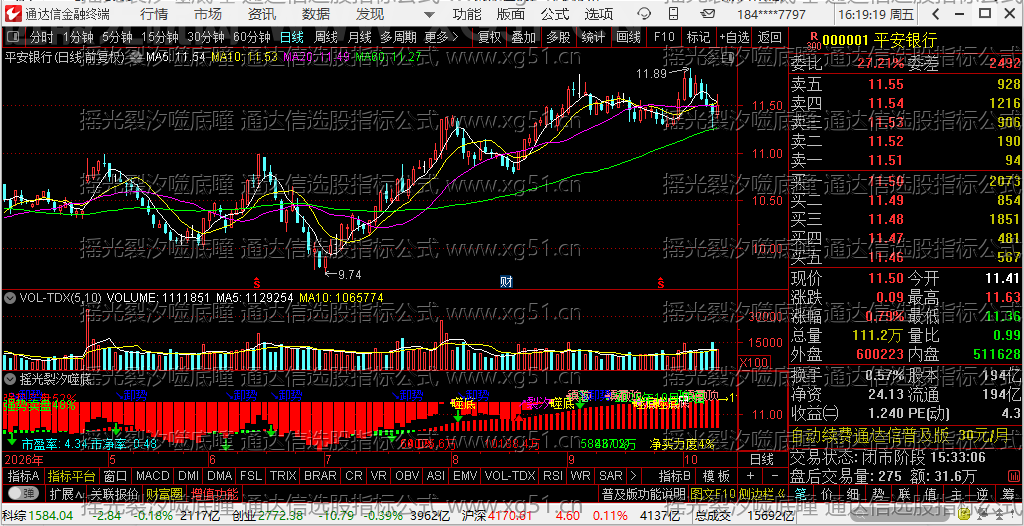Click the 财 finance marker on the chart
The height and width of the screenshot is (526, 1024).
(506, 282)
